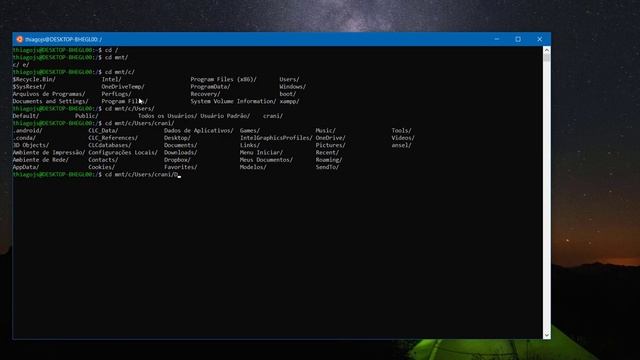Click the "Downloads/" directory entry
Screen dimensions: 640x360
tap(180, 153)
